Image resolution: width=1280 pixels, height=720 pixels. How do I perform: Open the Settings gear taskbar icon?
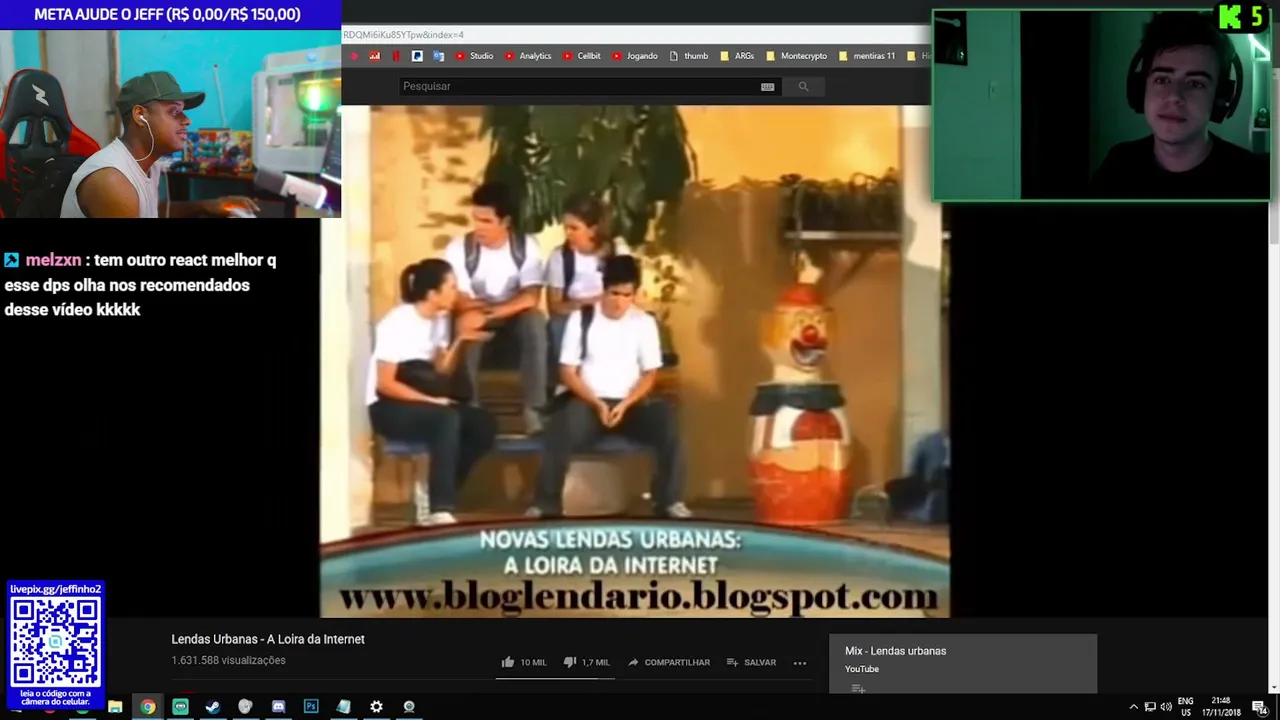(376, 707)
